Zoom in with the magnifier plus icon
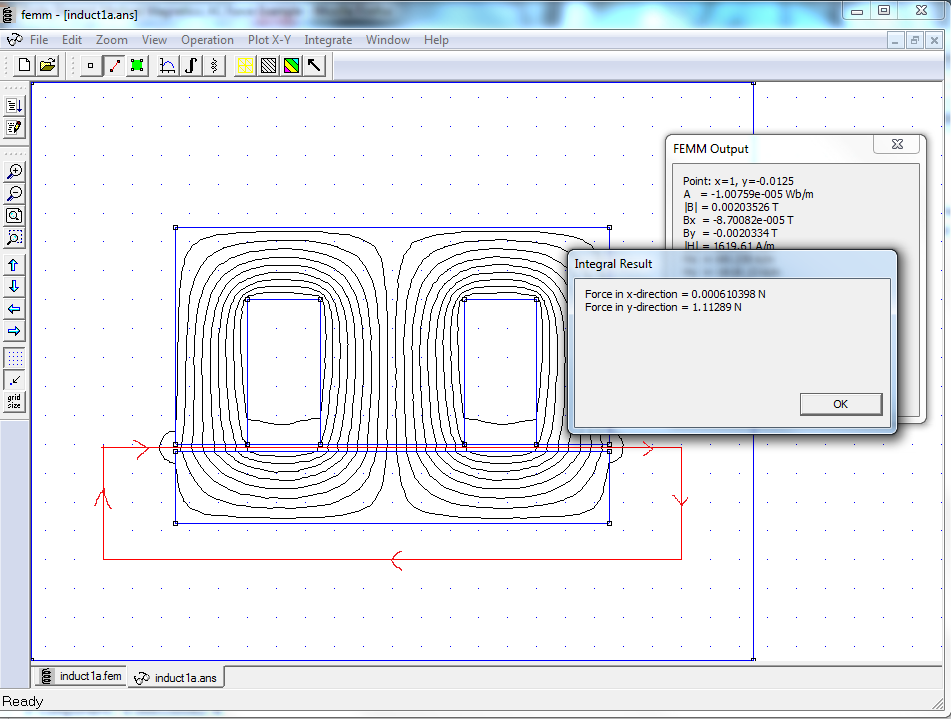951x719 pixels. point(14,172)
